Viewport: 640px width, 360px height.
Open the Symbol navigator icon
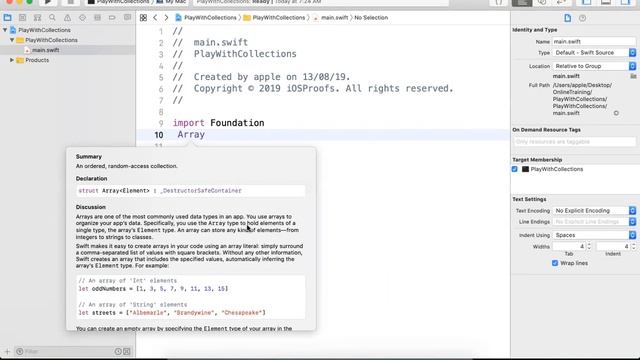click(x=37, y=18)
